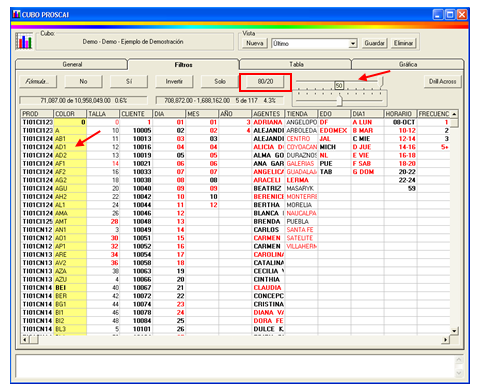This screenshot has height=392, width=483.
Task: Switch to the General tab
Action: (72, 64)
